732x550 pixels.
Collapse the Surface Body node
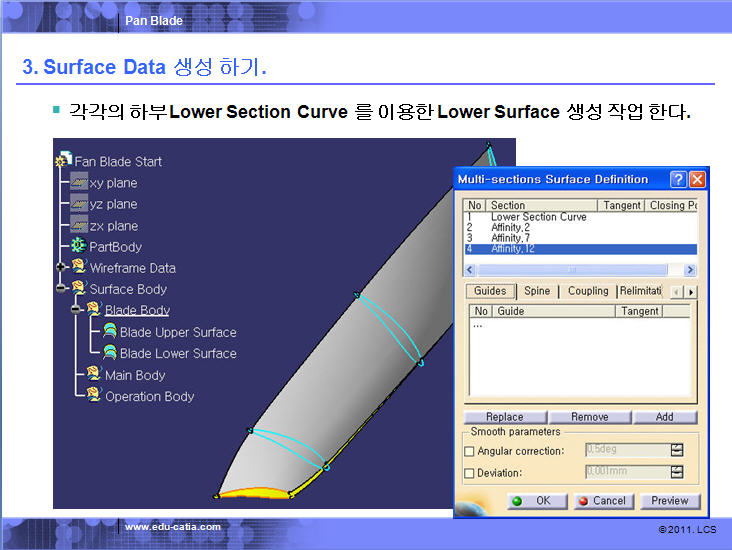point(62,289)
